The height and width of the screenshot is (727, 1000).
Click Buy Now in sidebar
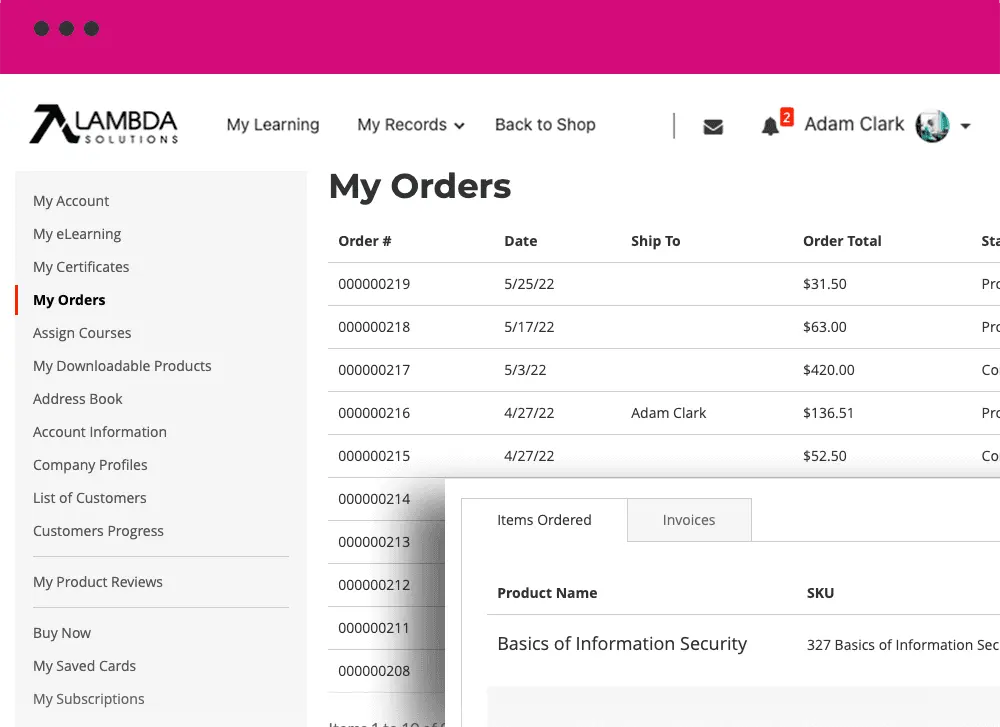(62, 633)
